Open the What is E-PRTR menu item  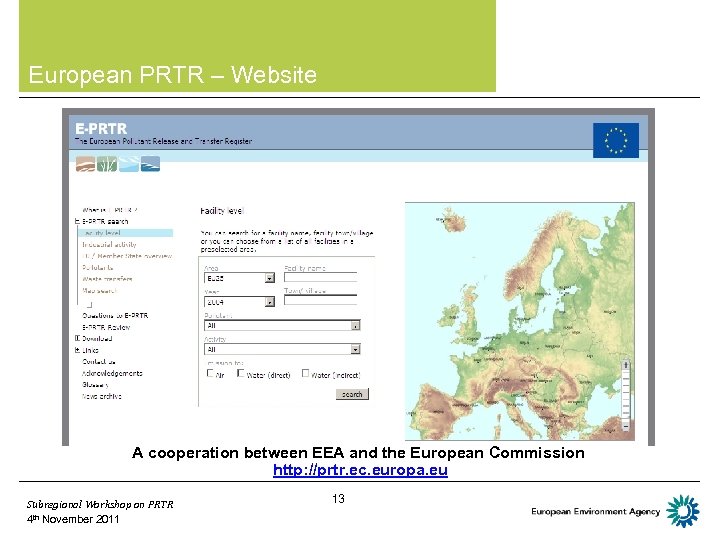(x=109, y=210)
